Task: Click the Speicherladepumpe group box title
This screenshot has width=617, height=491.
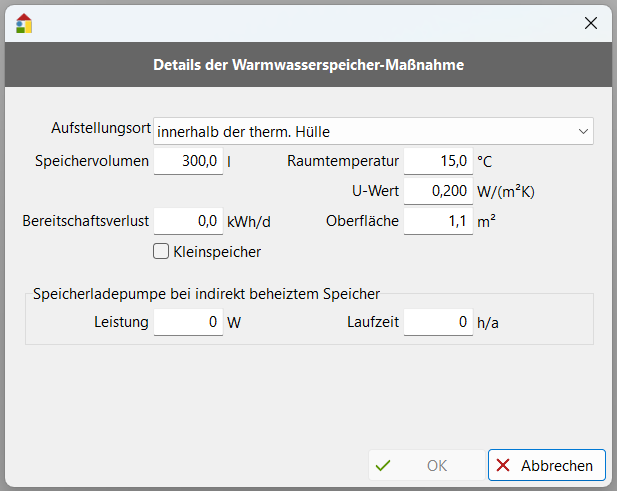Action: pyautogui.click(x=206, y=294)
